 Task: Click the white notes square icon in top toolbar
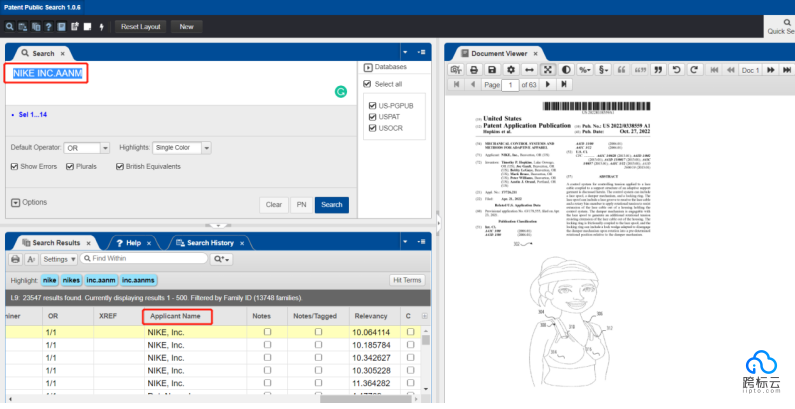click(87, 27)
